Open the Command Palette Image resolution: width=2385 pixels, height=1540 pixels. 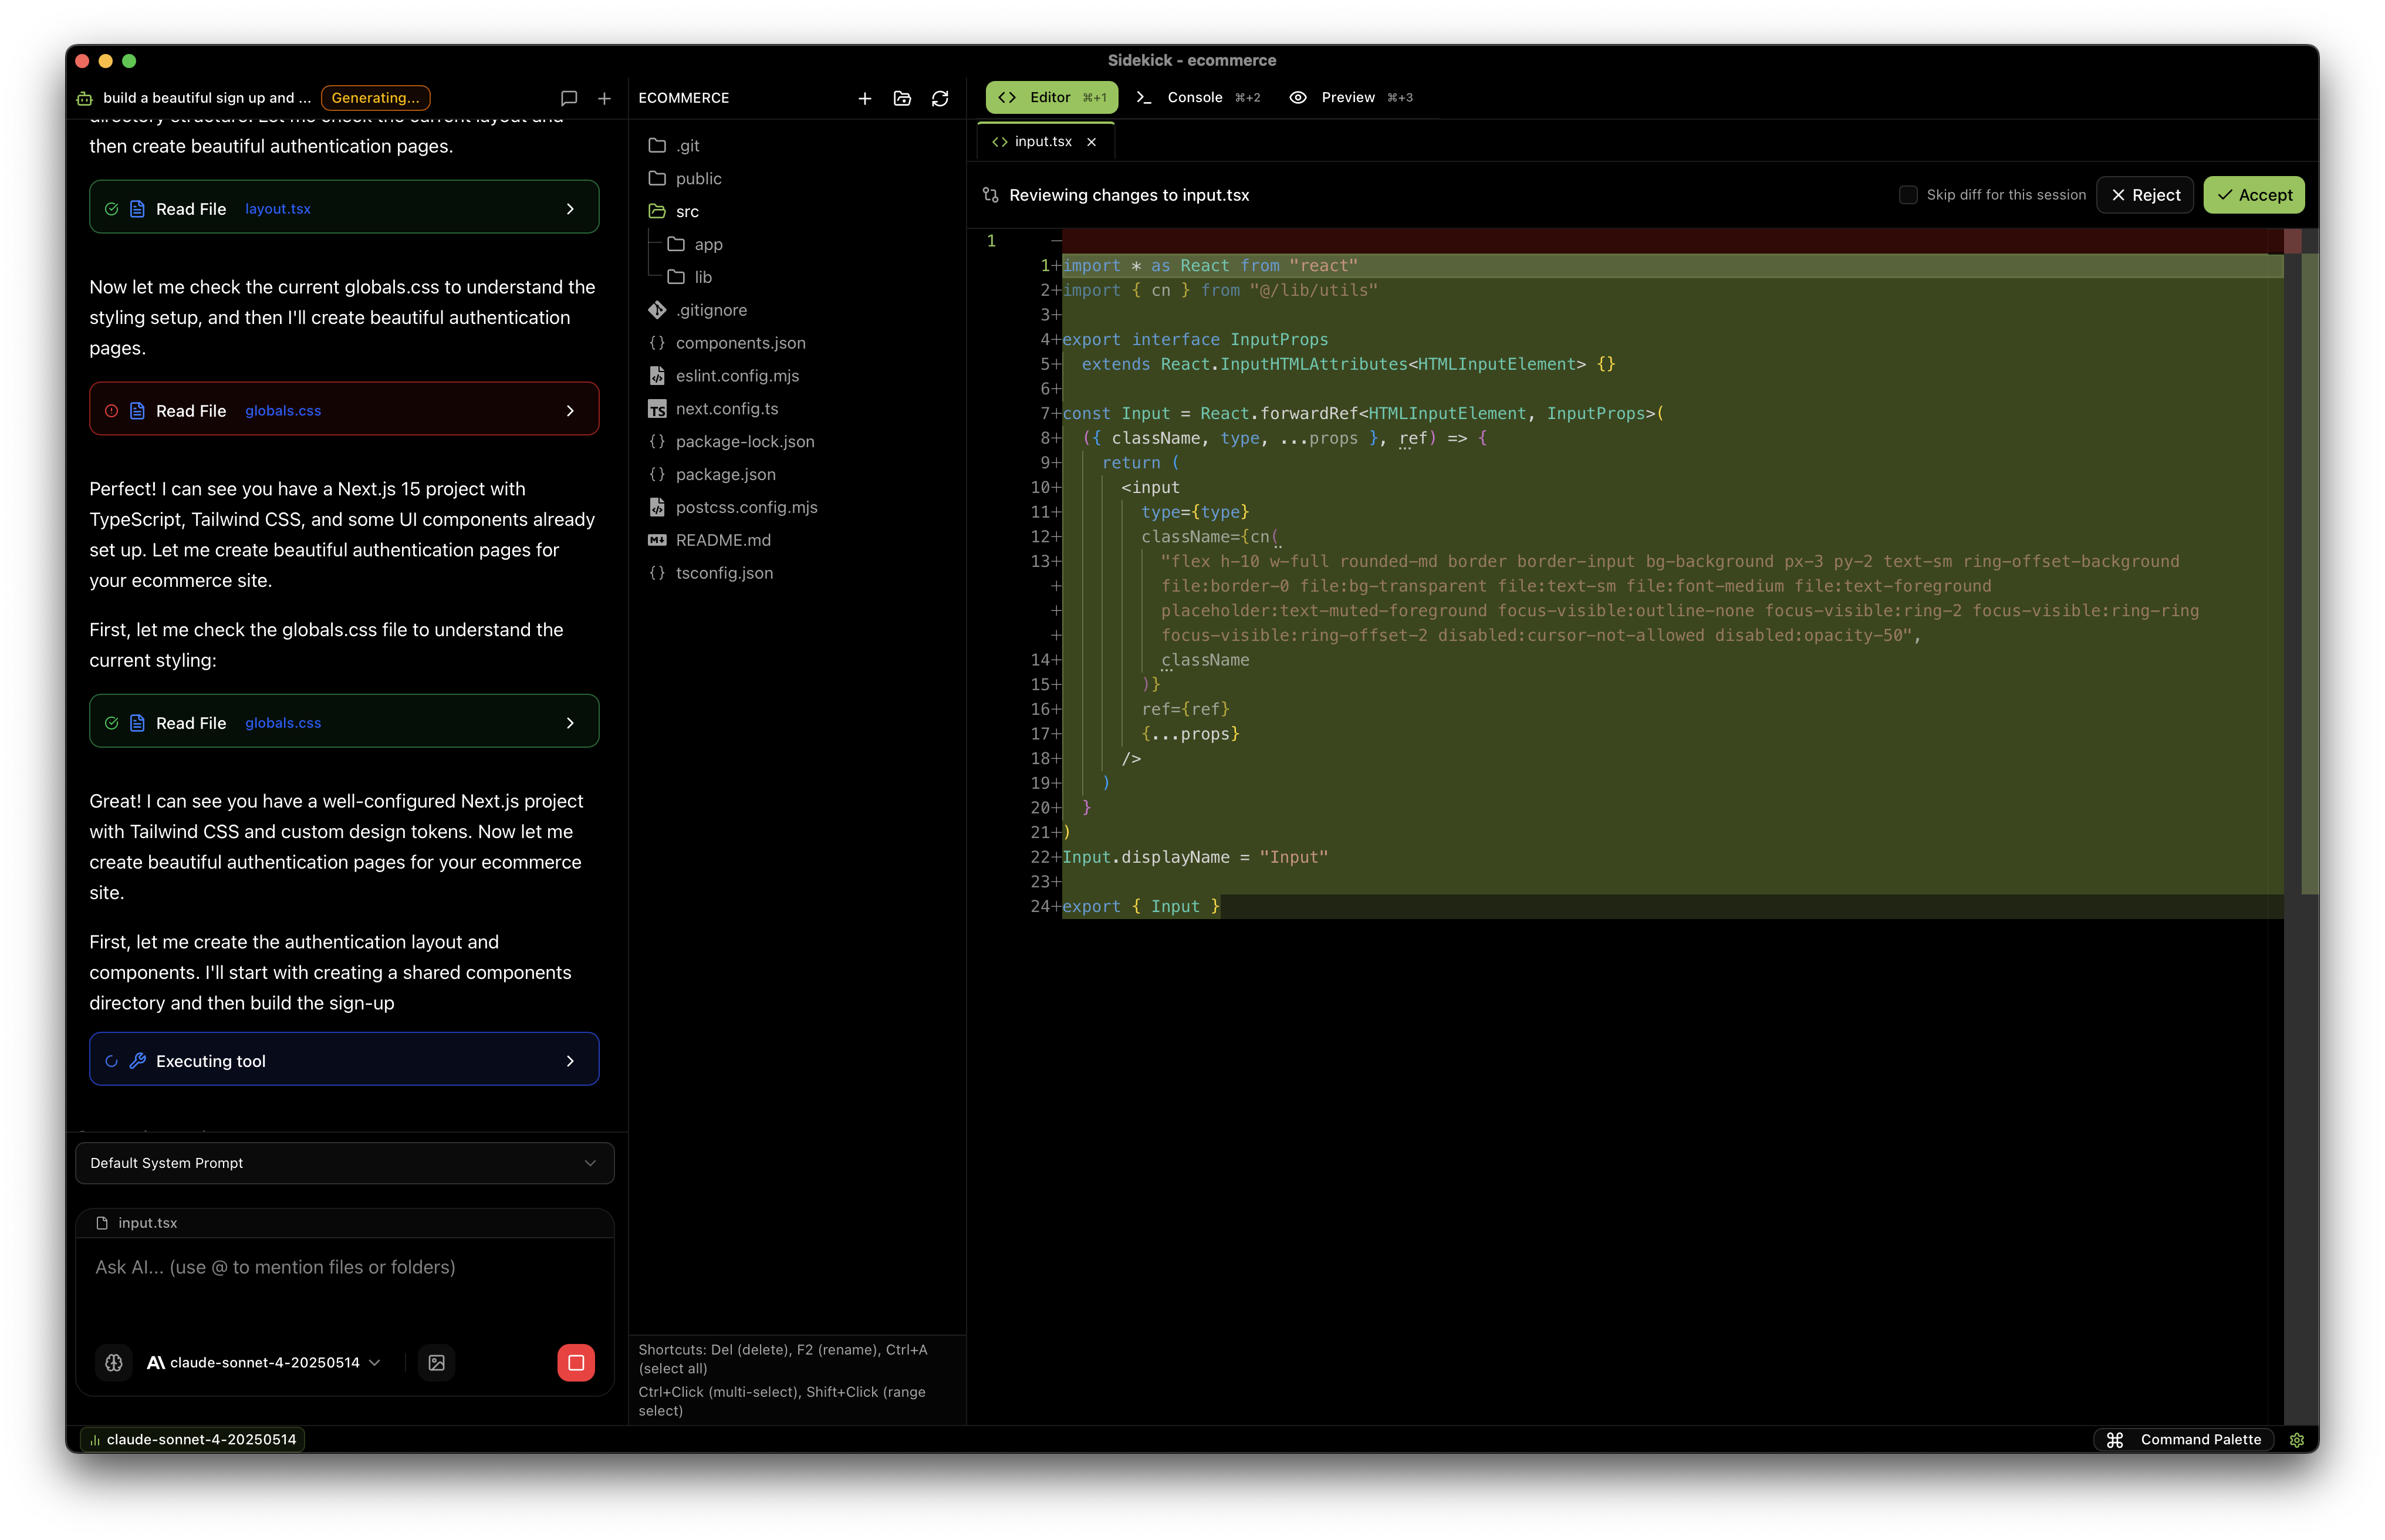[x=2183, y=1440]
